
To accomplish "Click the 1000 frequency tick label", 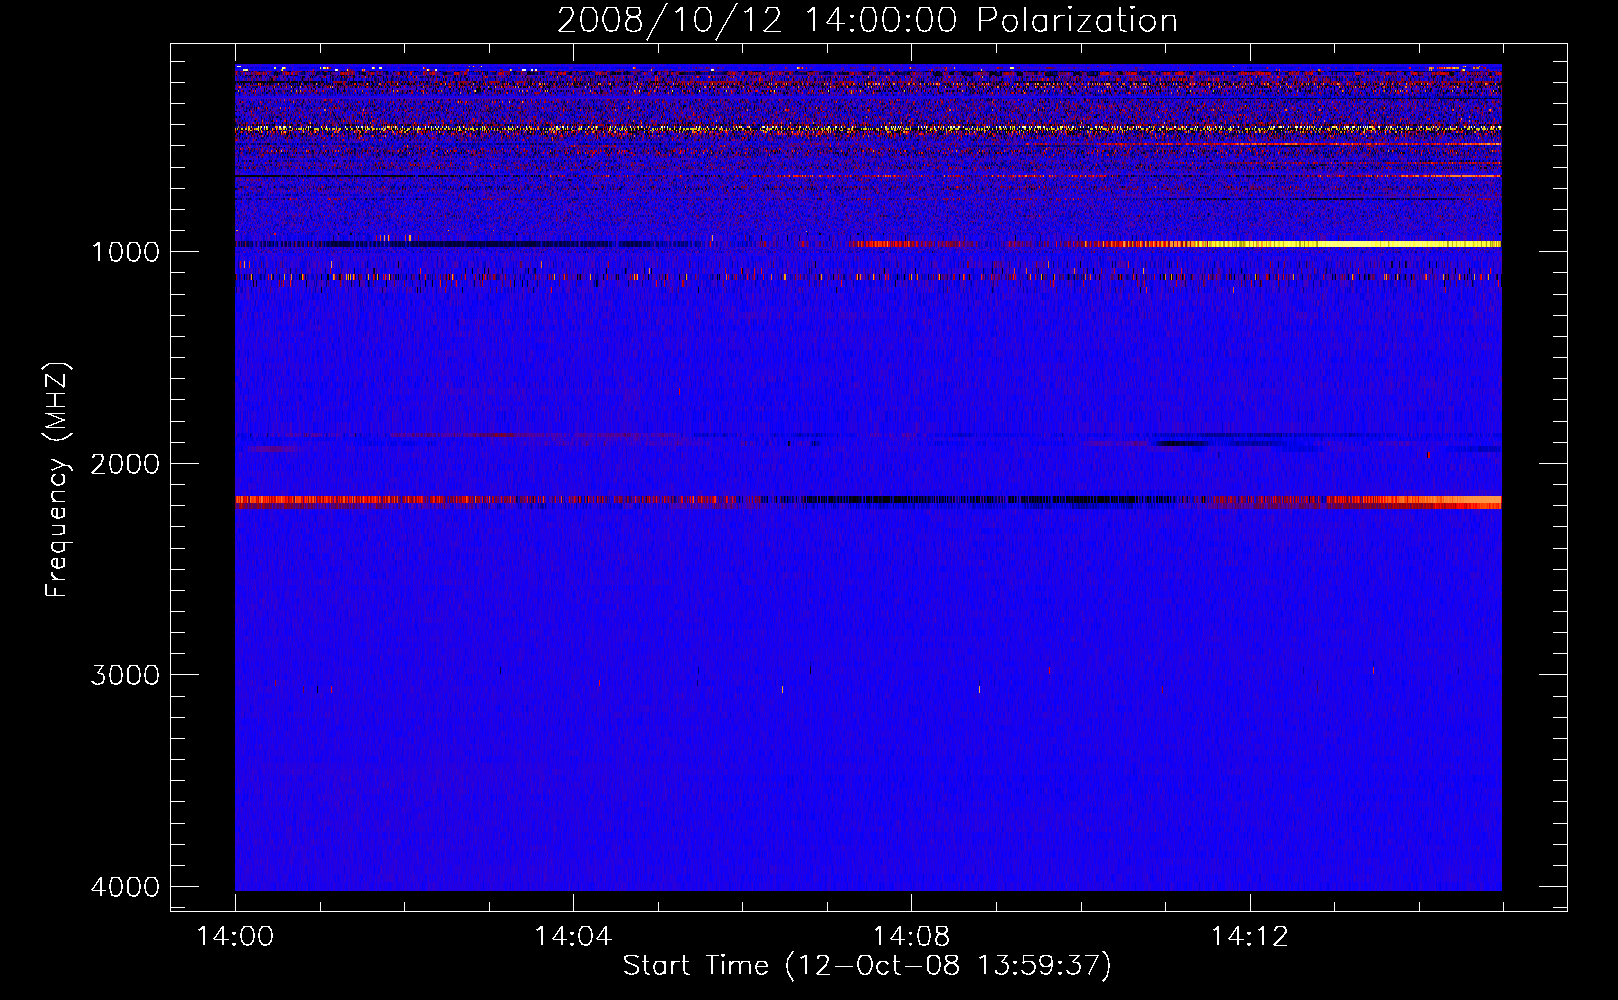I will (125, 251).
